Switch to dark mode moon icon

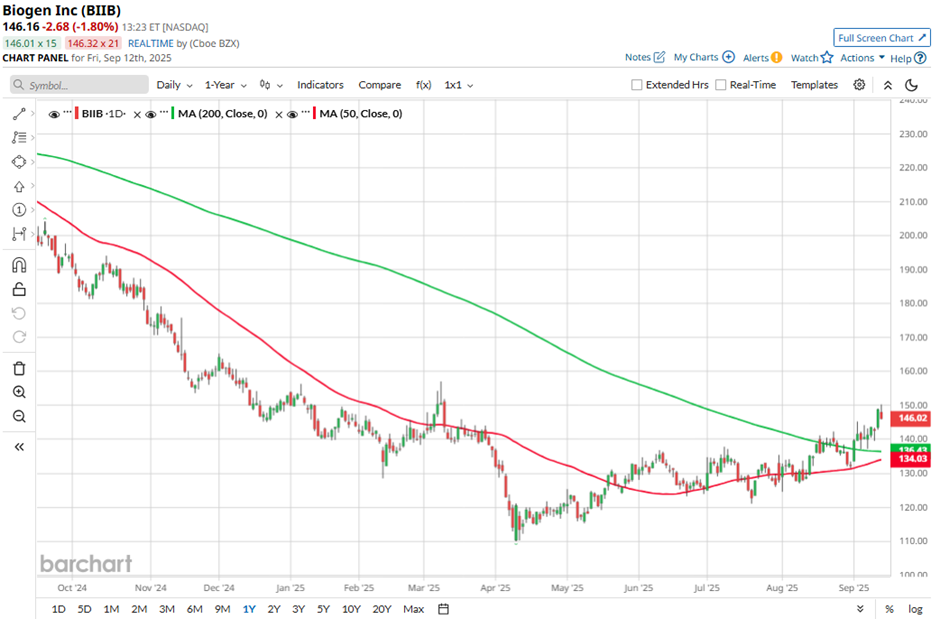tap(911, 85)
